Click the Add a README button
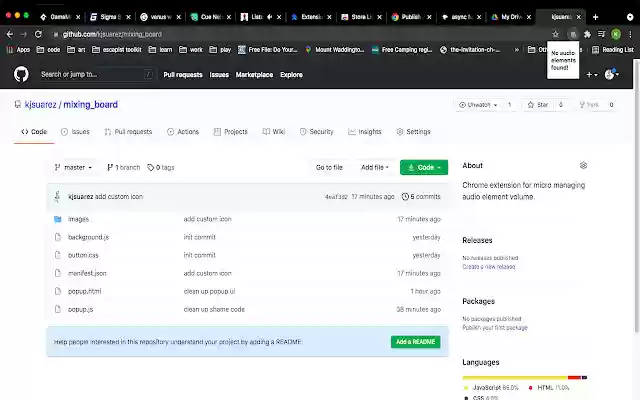Image resolution: width=640 pixels, height=400 pixels. tap(414, 342)
